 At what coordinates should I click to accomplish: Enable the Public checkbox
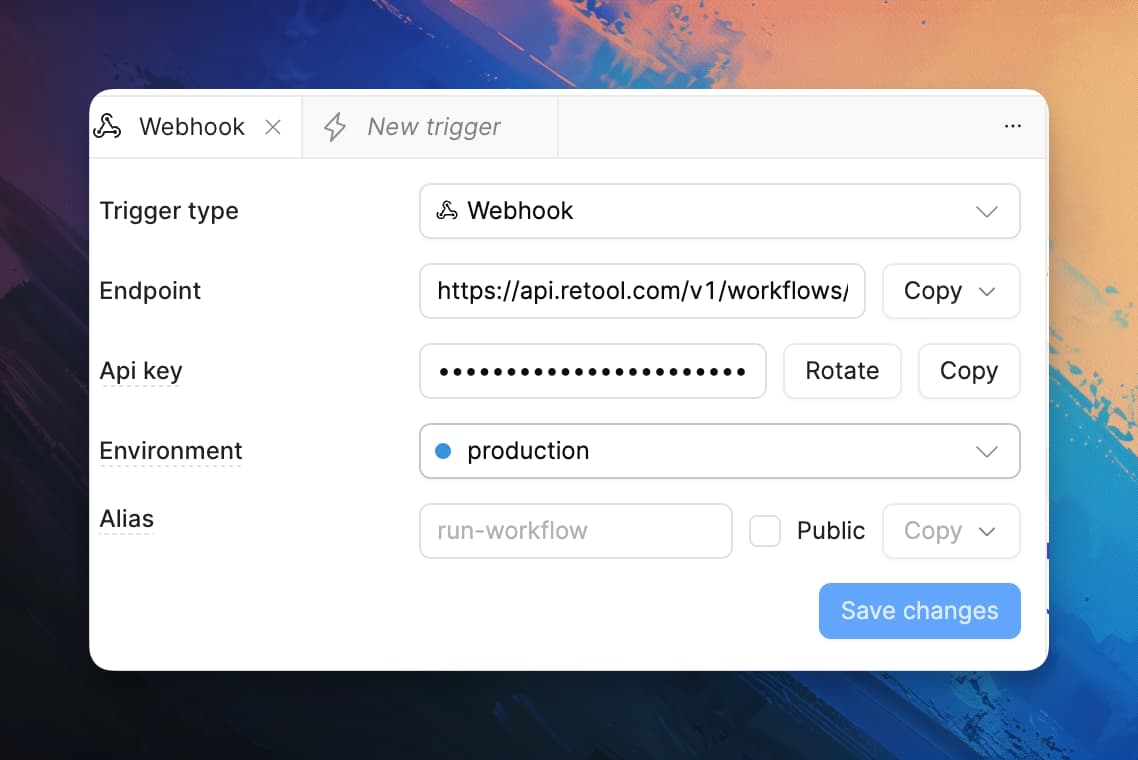[765, 531]
